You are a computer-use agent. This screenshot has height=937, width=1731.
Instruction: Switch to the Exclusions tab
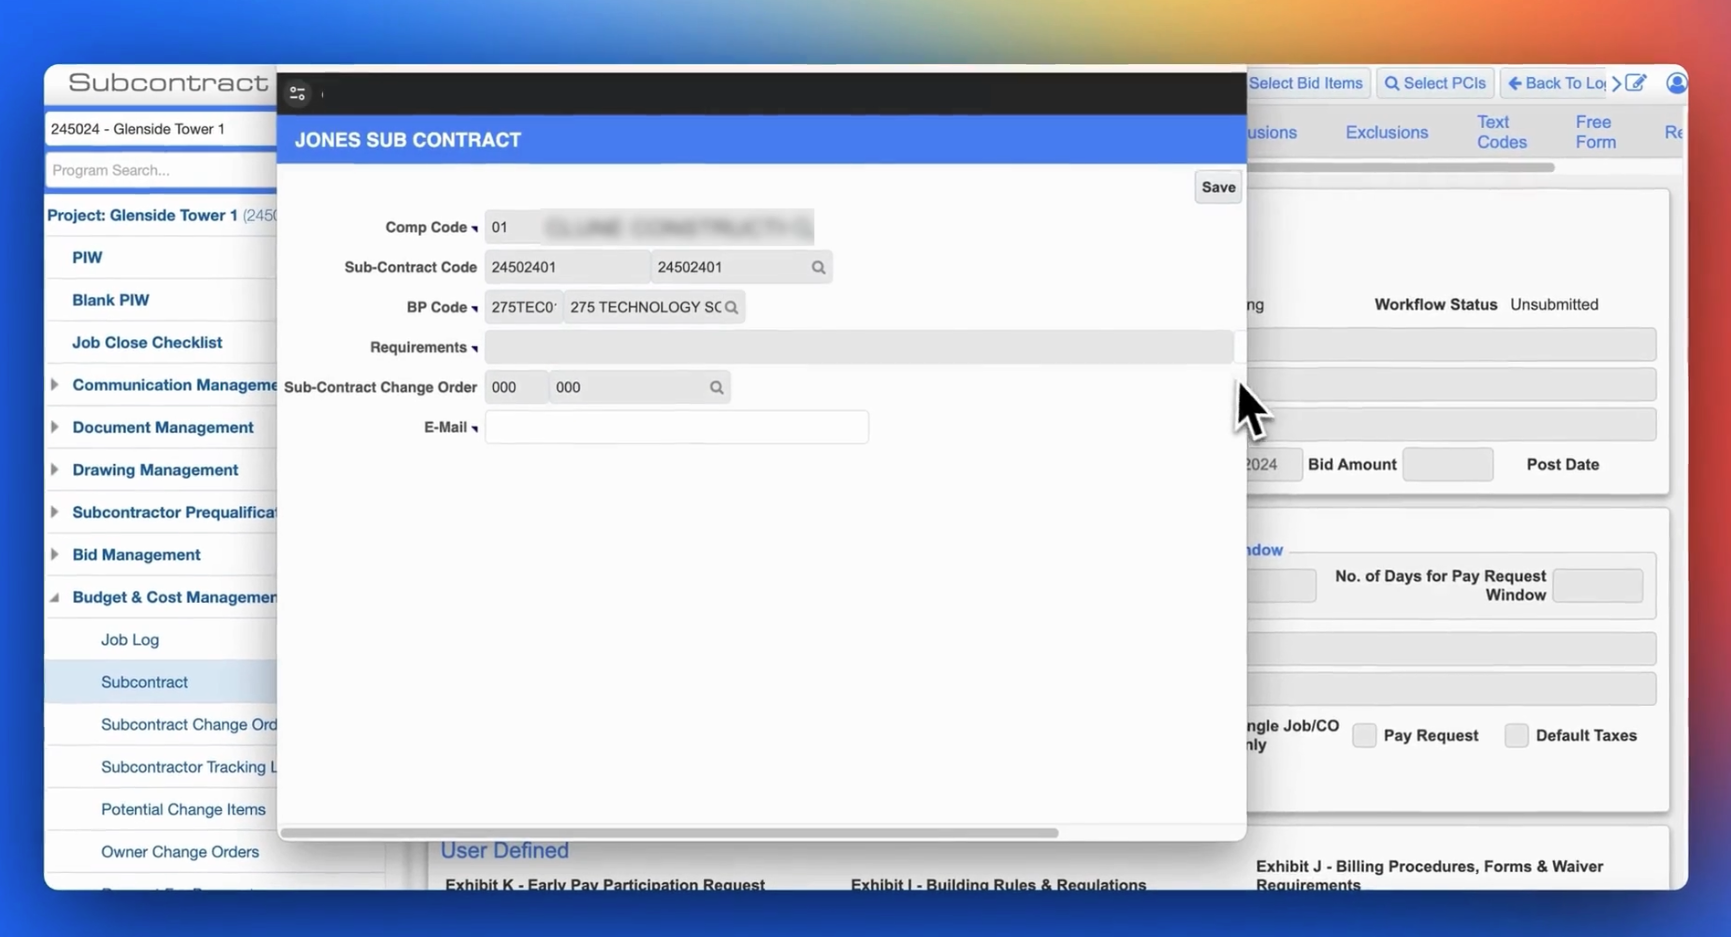(1386, 132)
